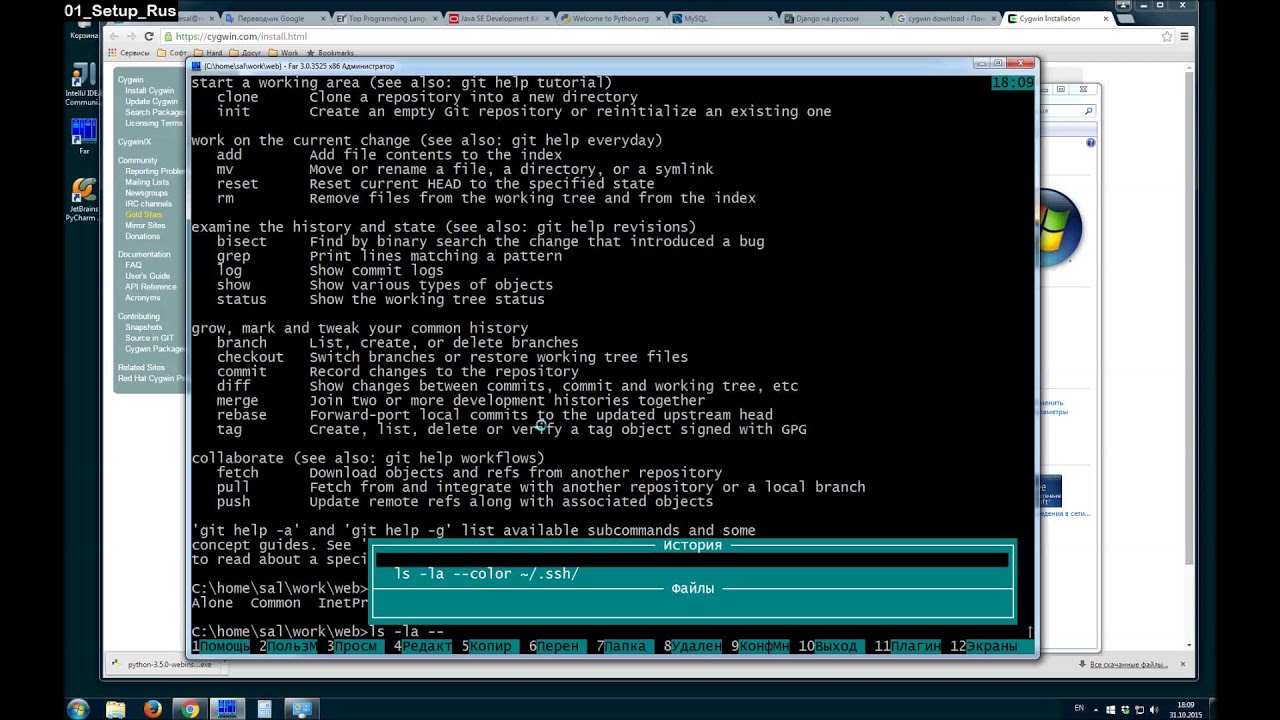Select the MySQL browser tab
The height and width of the screenshot is (720, 1280).
click(720, 18)
